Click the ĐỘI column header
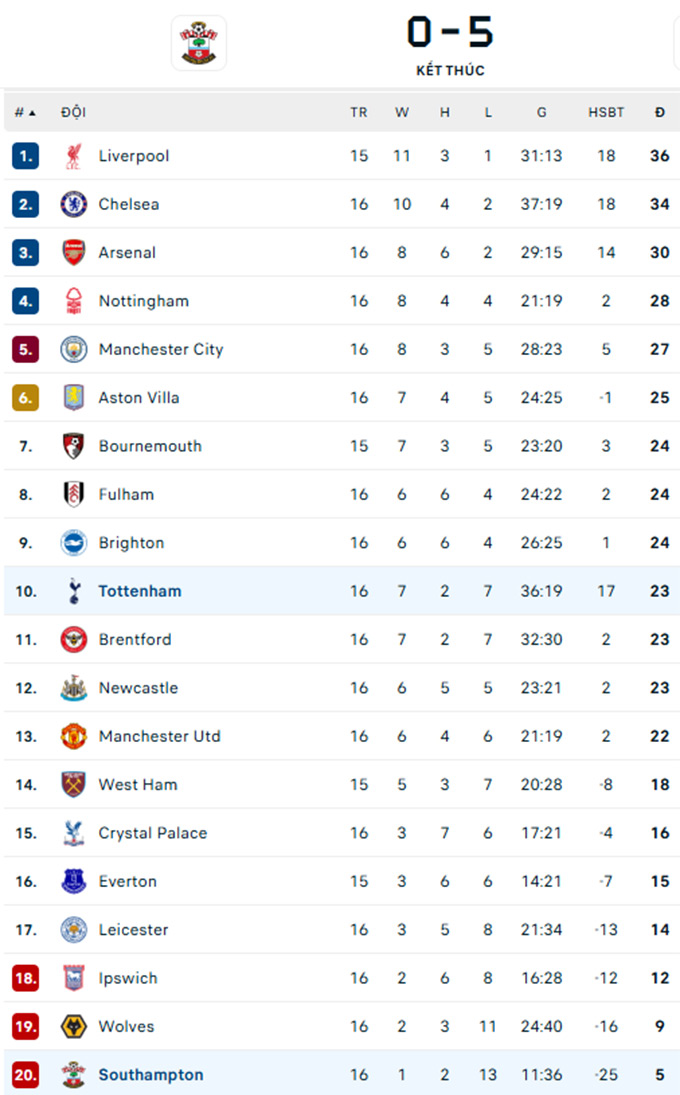The width and height of the screenshot is (680, 1095). pos(73,112)
